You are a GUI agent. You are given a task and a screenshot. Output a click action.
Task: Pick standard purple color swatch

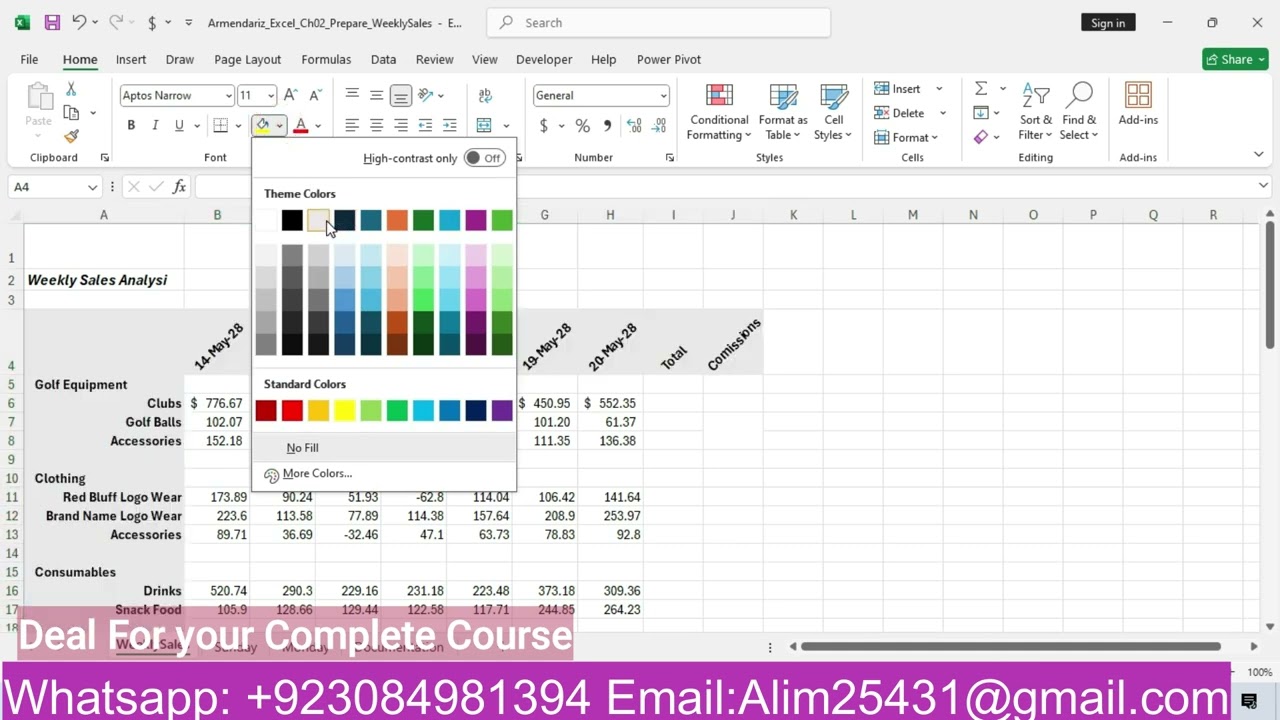click(502, 410)
